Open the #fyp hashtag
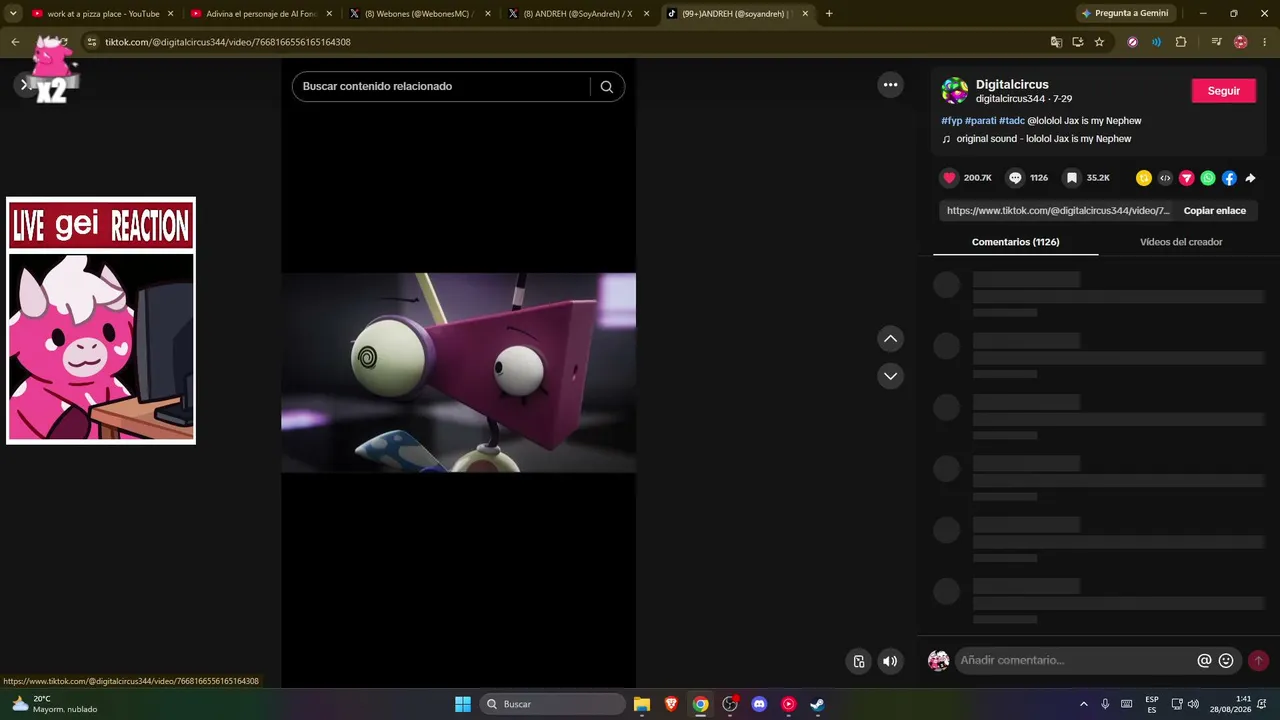1280x720 pixels. [x=951, y=121]
